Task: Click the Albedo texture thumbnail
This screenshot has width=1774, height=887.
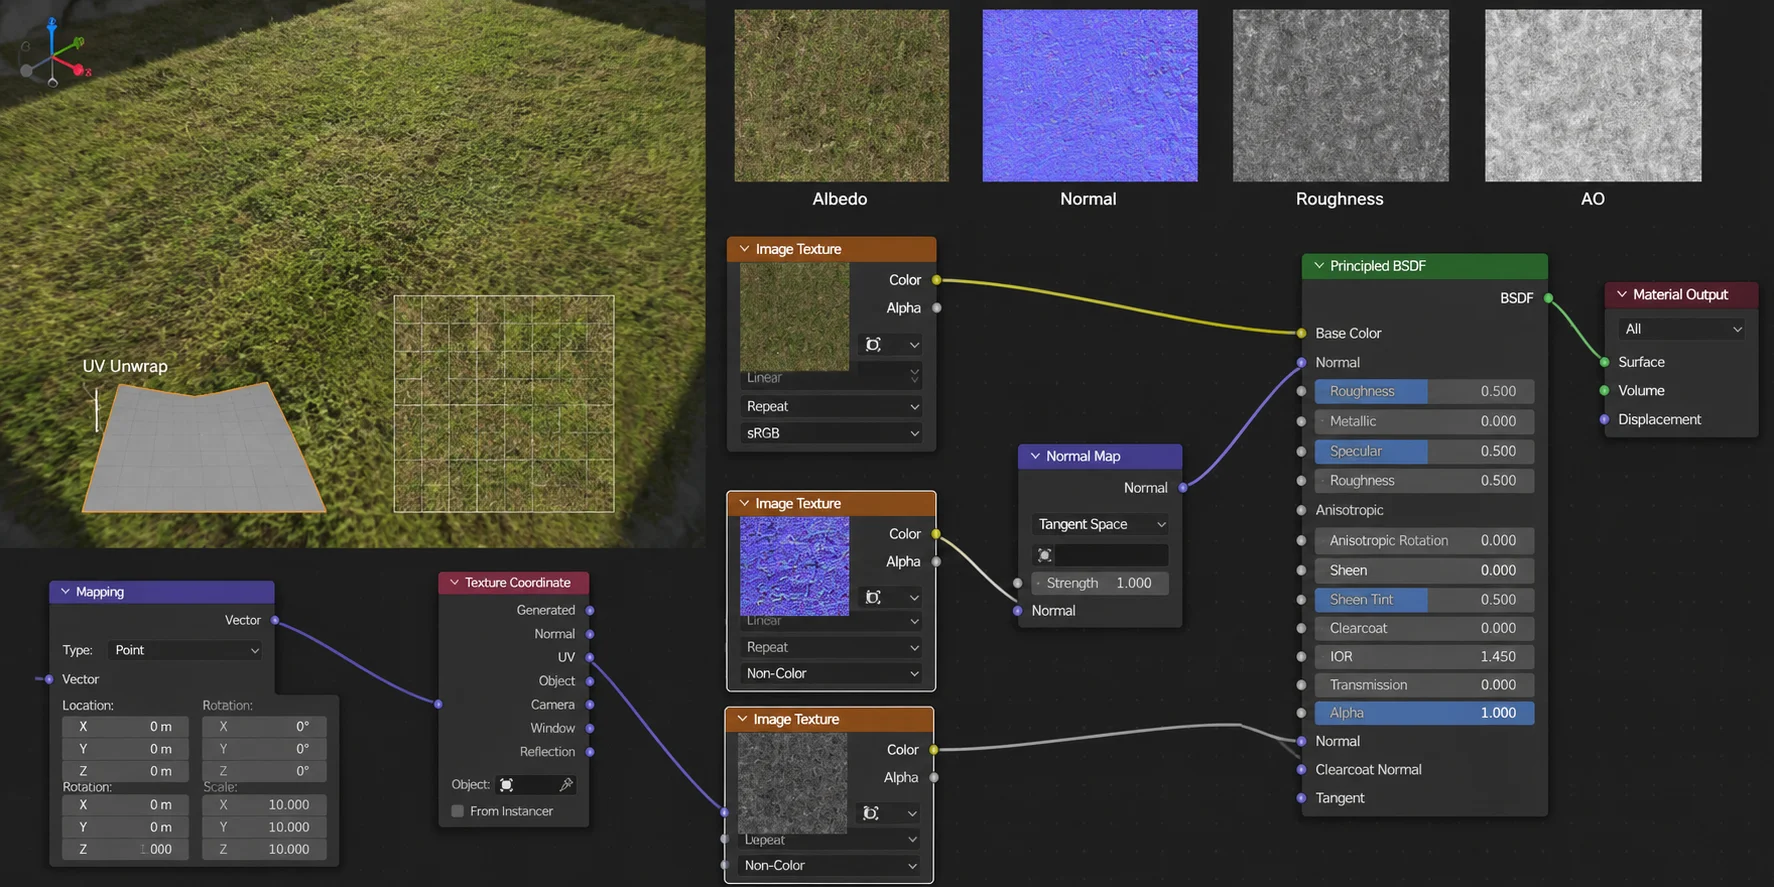Action: point(841,96)
